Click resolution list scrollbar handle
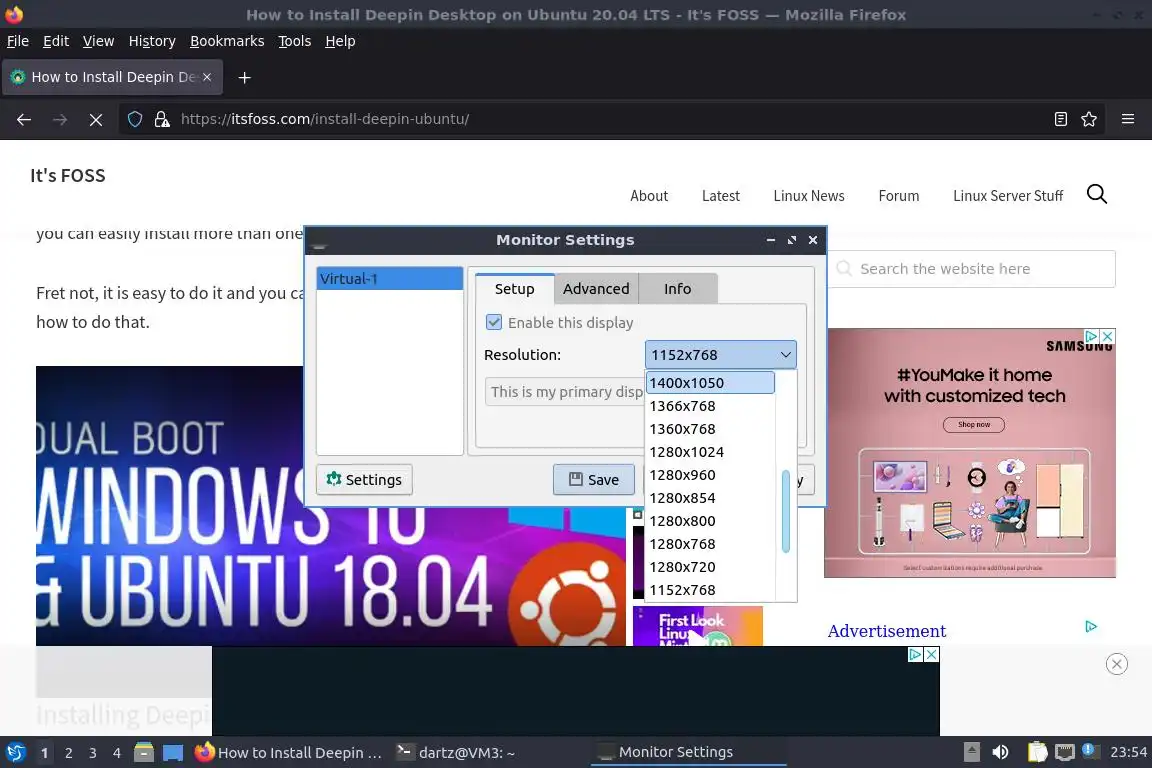Image resolution: width=1152 pixels, height=768 pixels. pos(785,511)
